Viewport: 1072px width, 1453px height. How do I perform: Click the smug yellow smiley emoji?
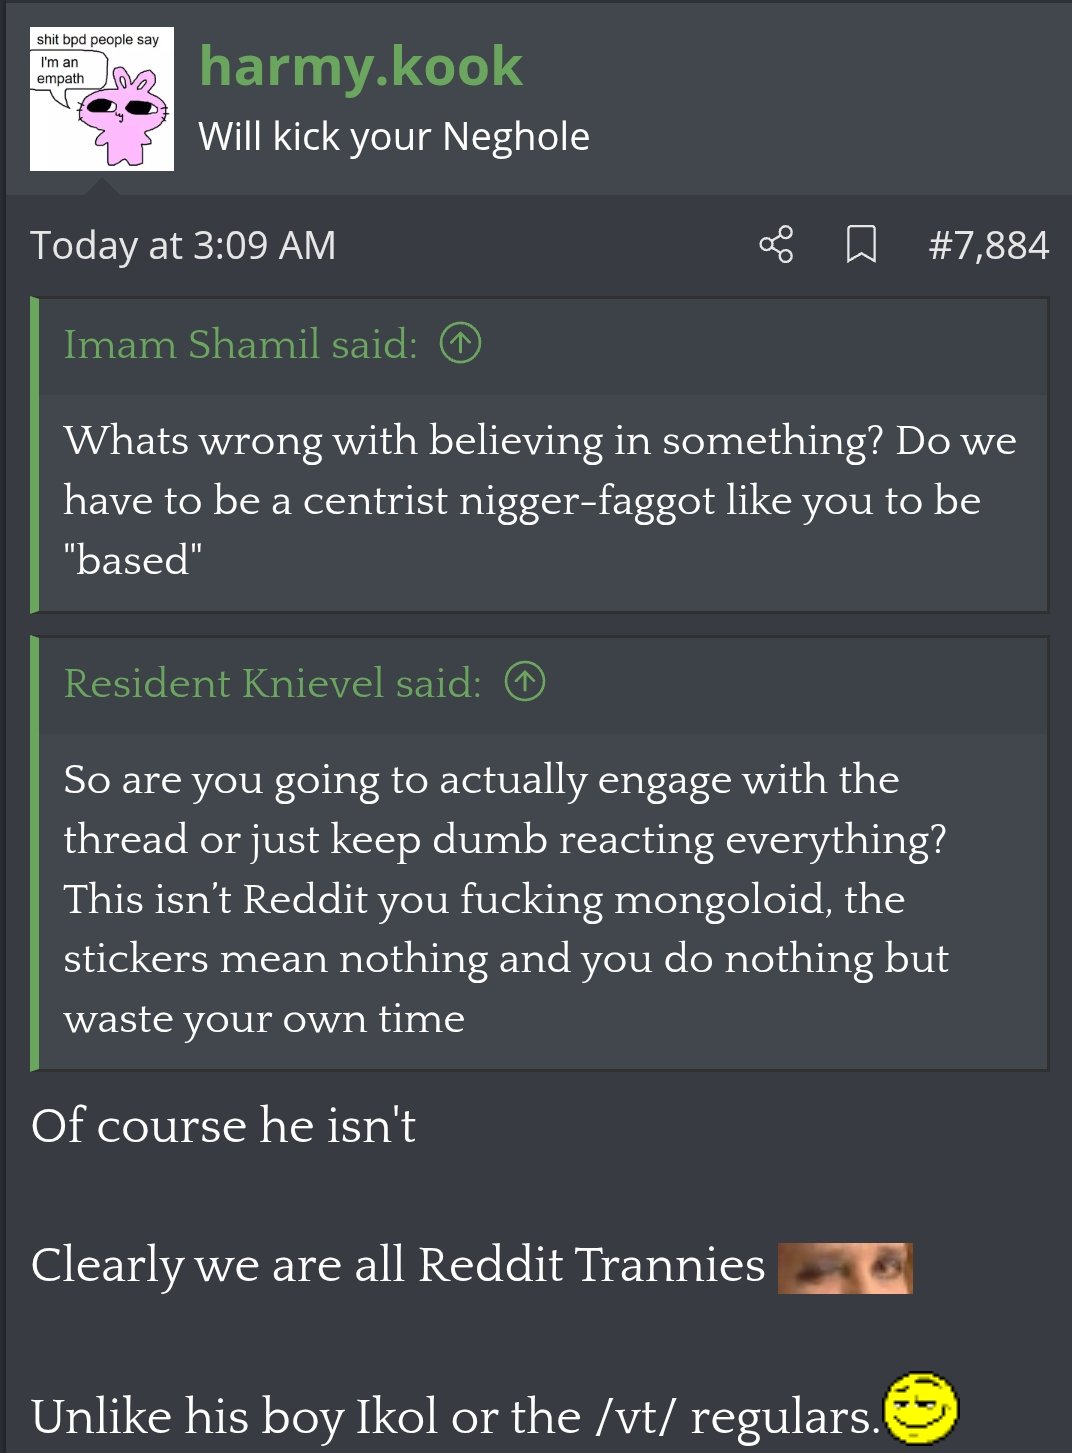921,1408
